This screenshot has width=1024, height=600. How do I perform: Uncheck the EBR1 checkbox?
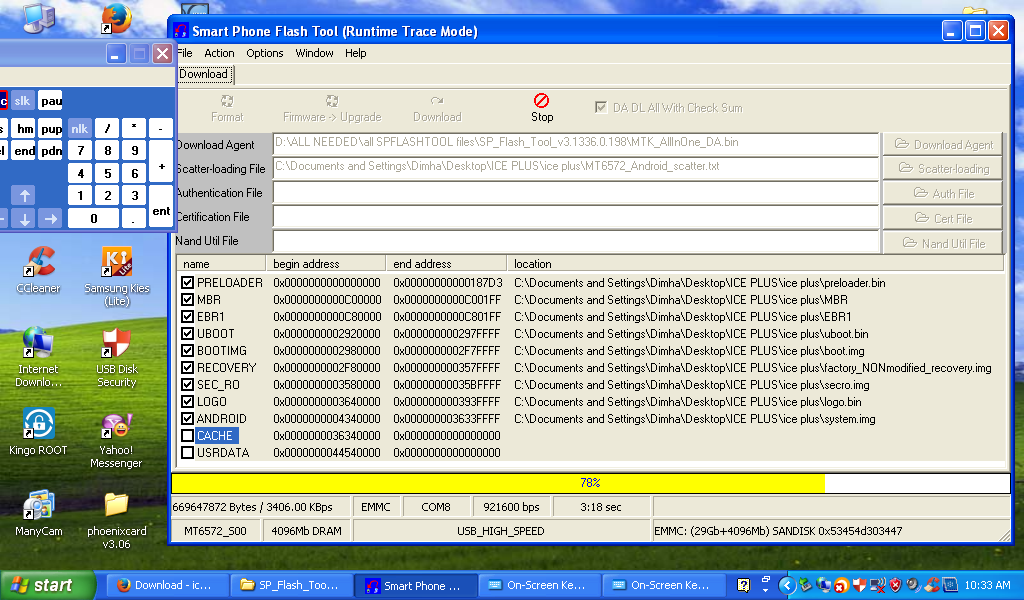click(x=187, y=317)
